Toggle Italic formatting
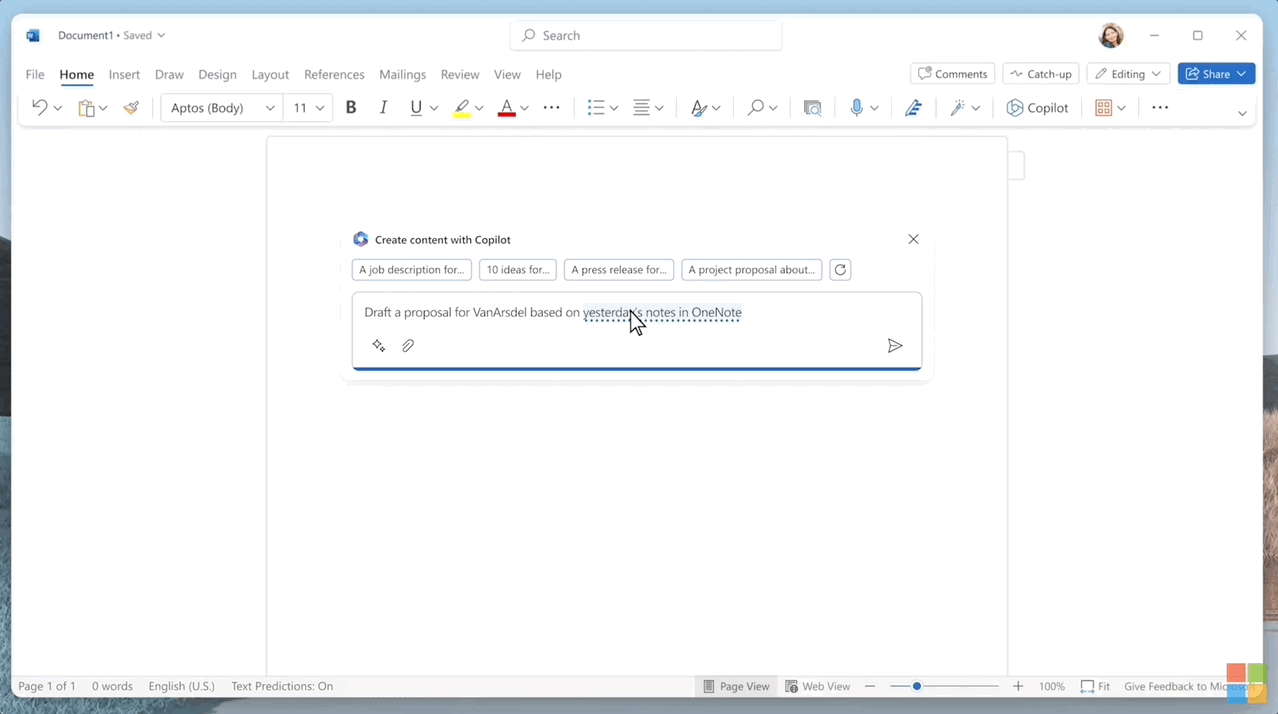Viewport: 1278px width, 714px height. click(x=383, y=108)
